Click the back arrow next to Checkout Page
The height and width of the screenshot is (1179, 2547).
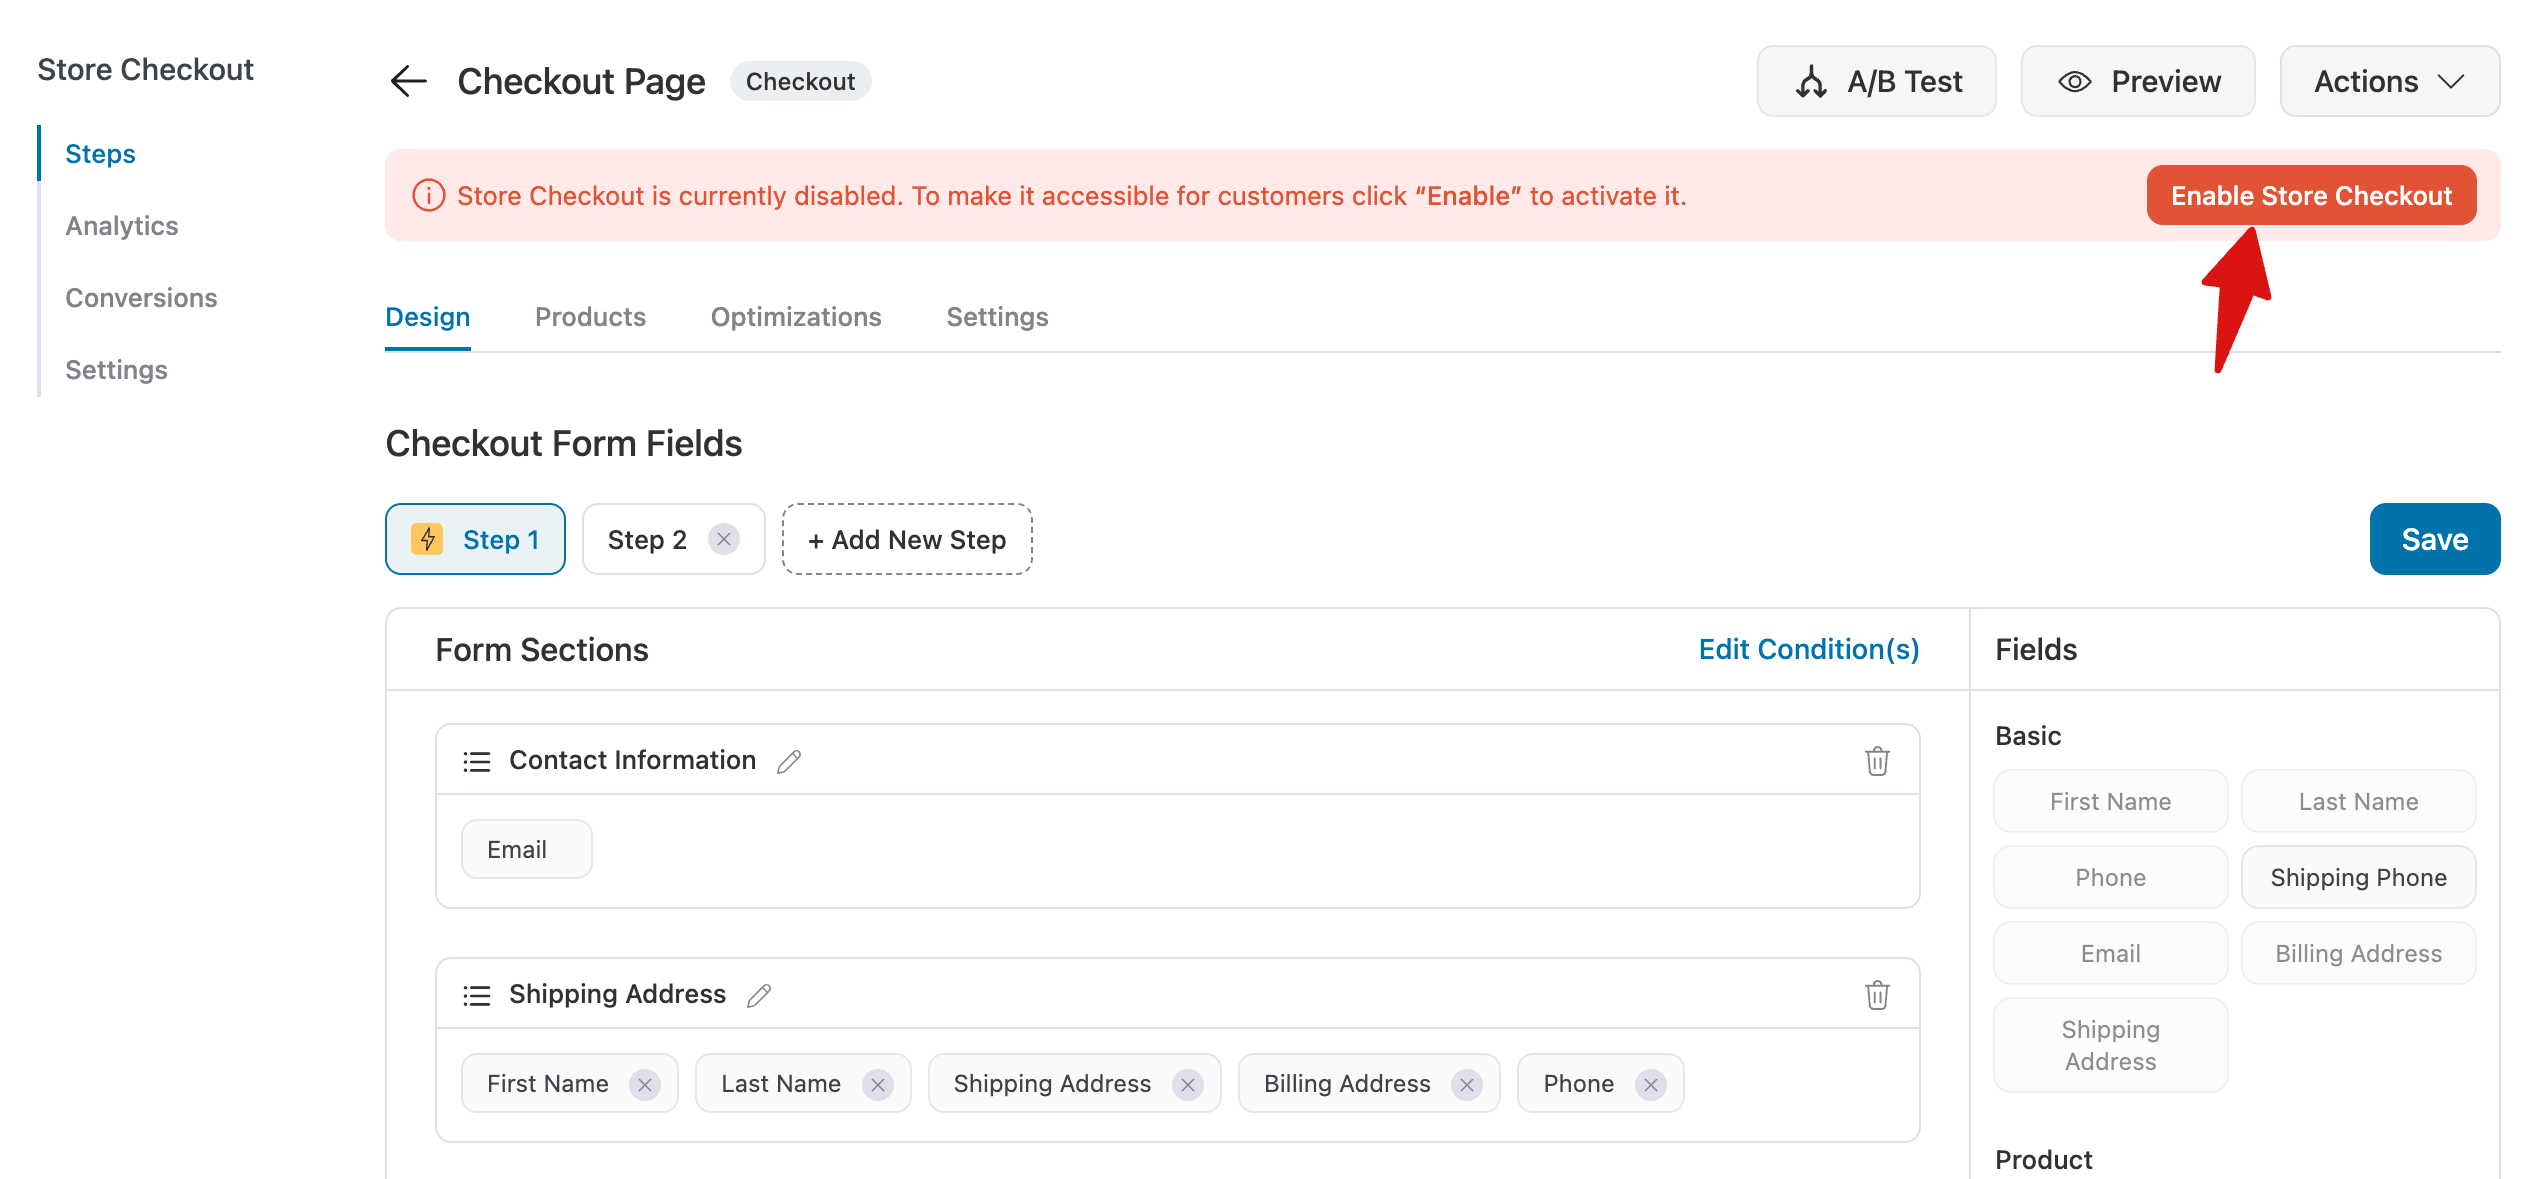tap(407, 81)
